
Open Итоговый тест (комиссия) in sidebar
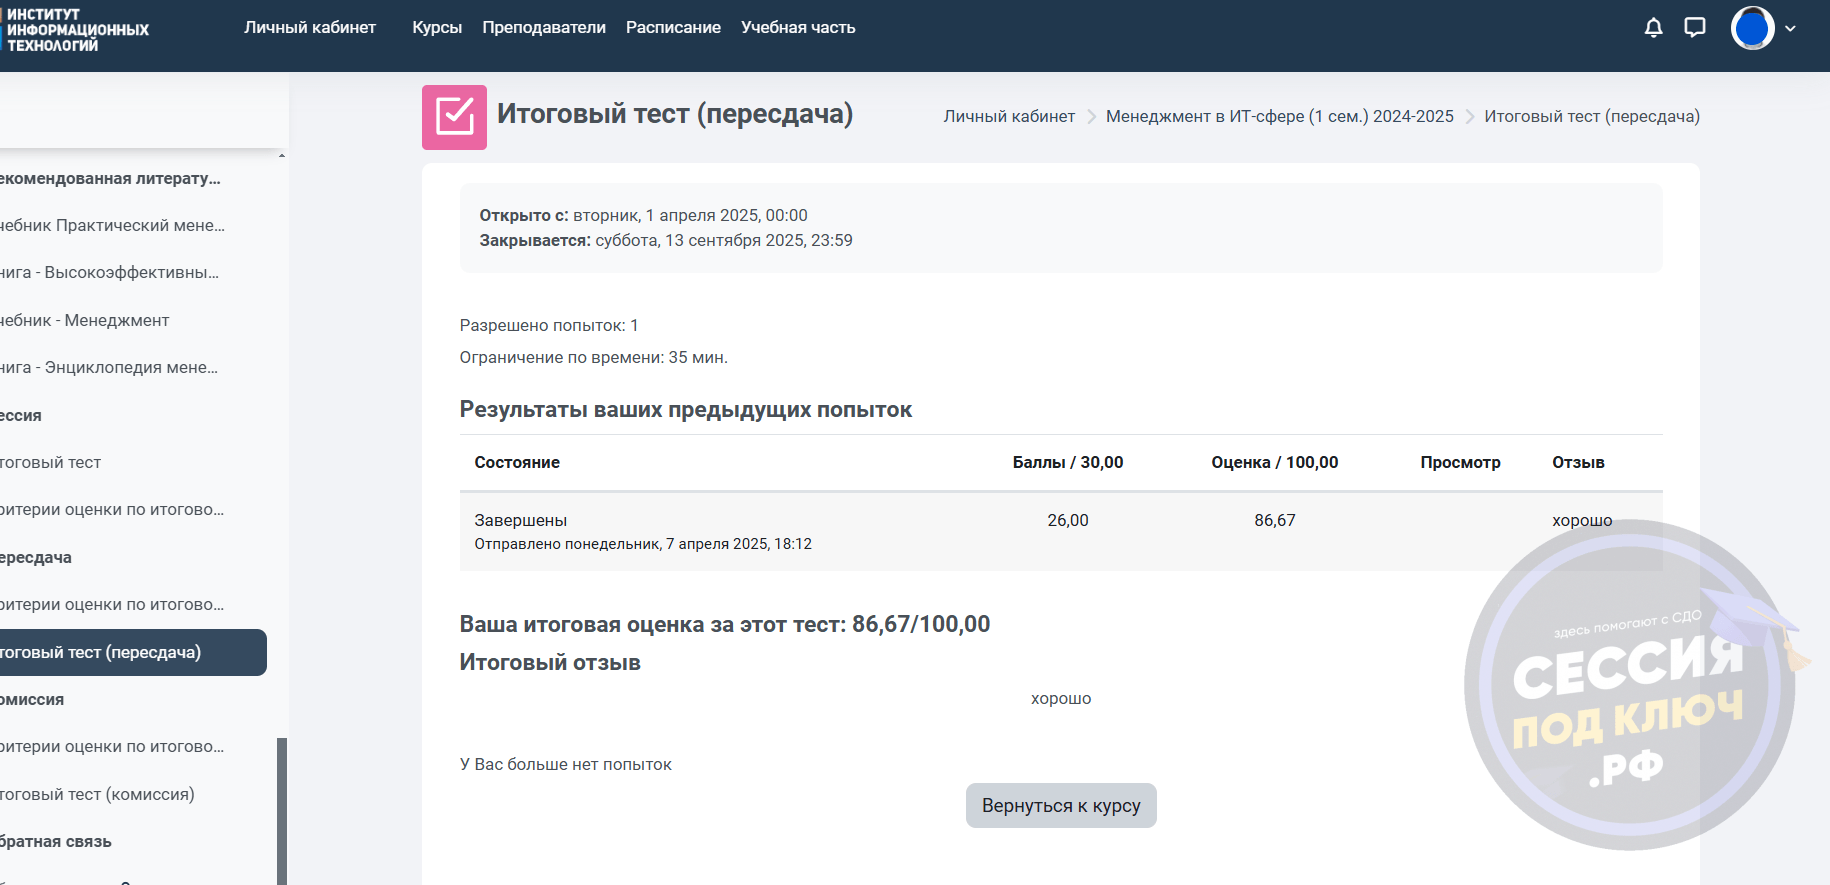(x=100, y=794)
